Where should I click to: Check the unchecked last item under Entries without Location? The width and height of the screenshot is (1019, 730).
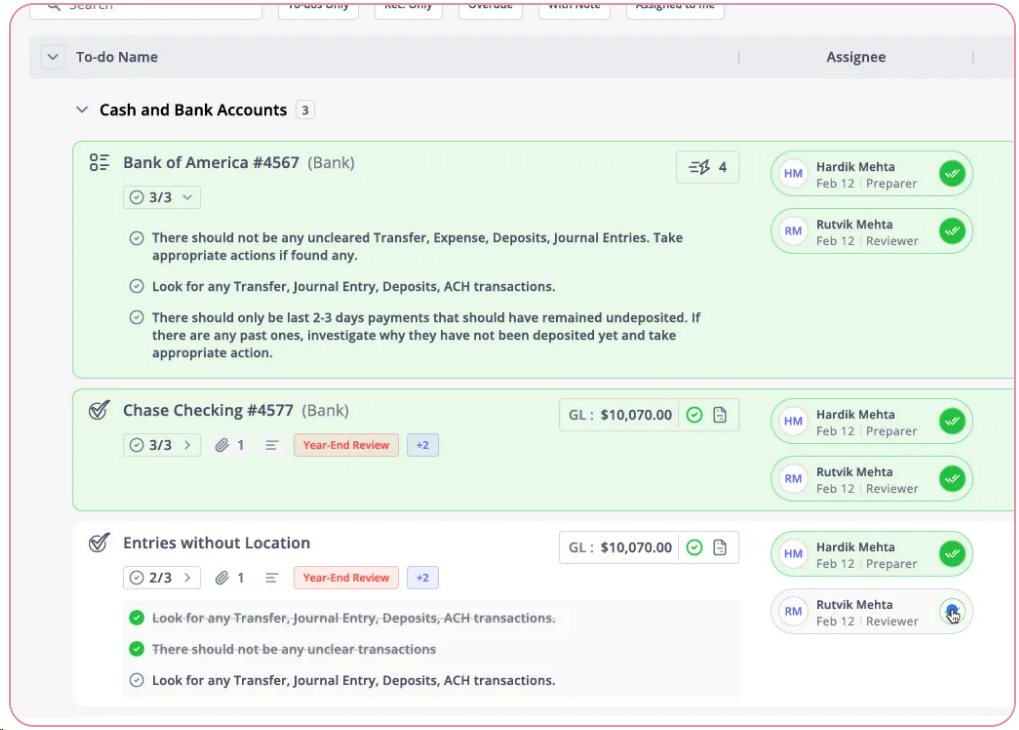(136, 680)
